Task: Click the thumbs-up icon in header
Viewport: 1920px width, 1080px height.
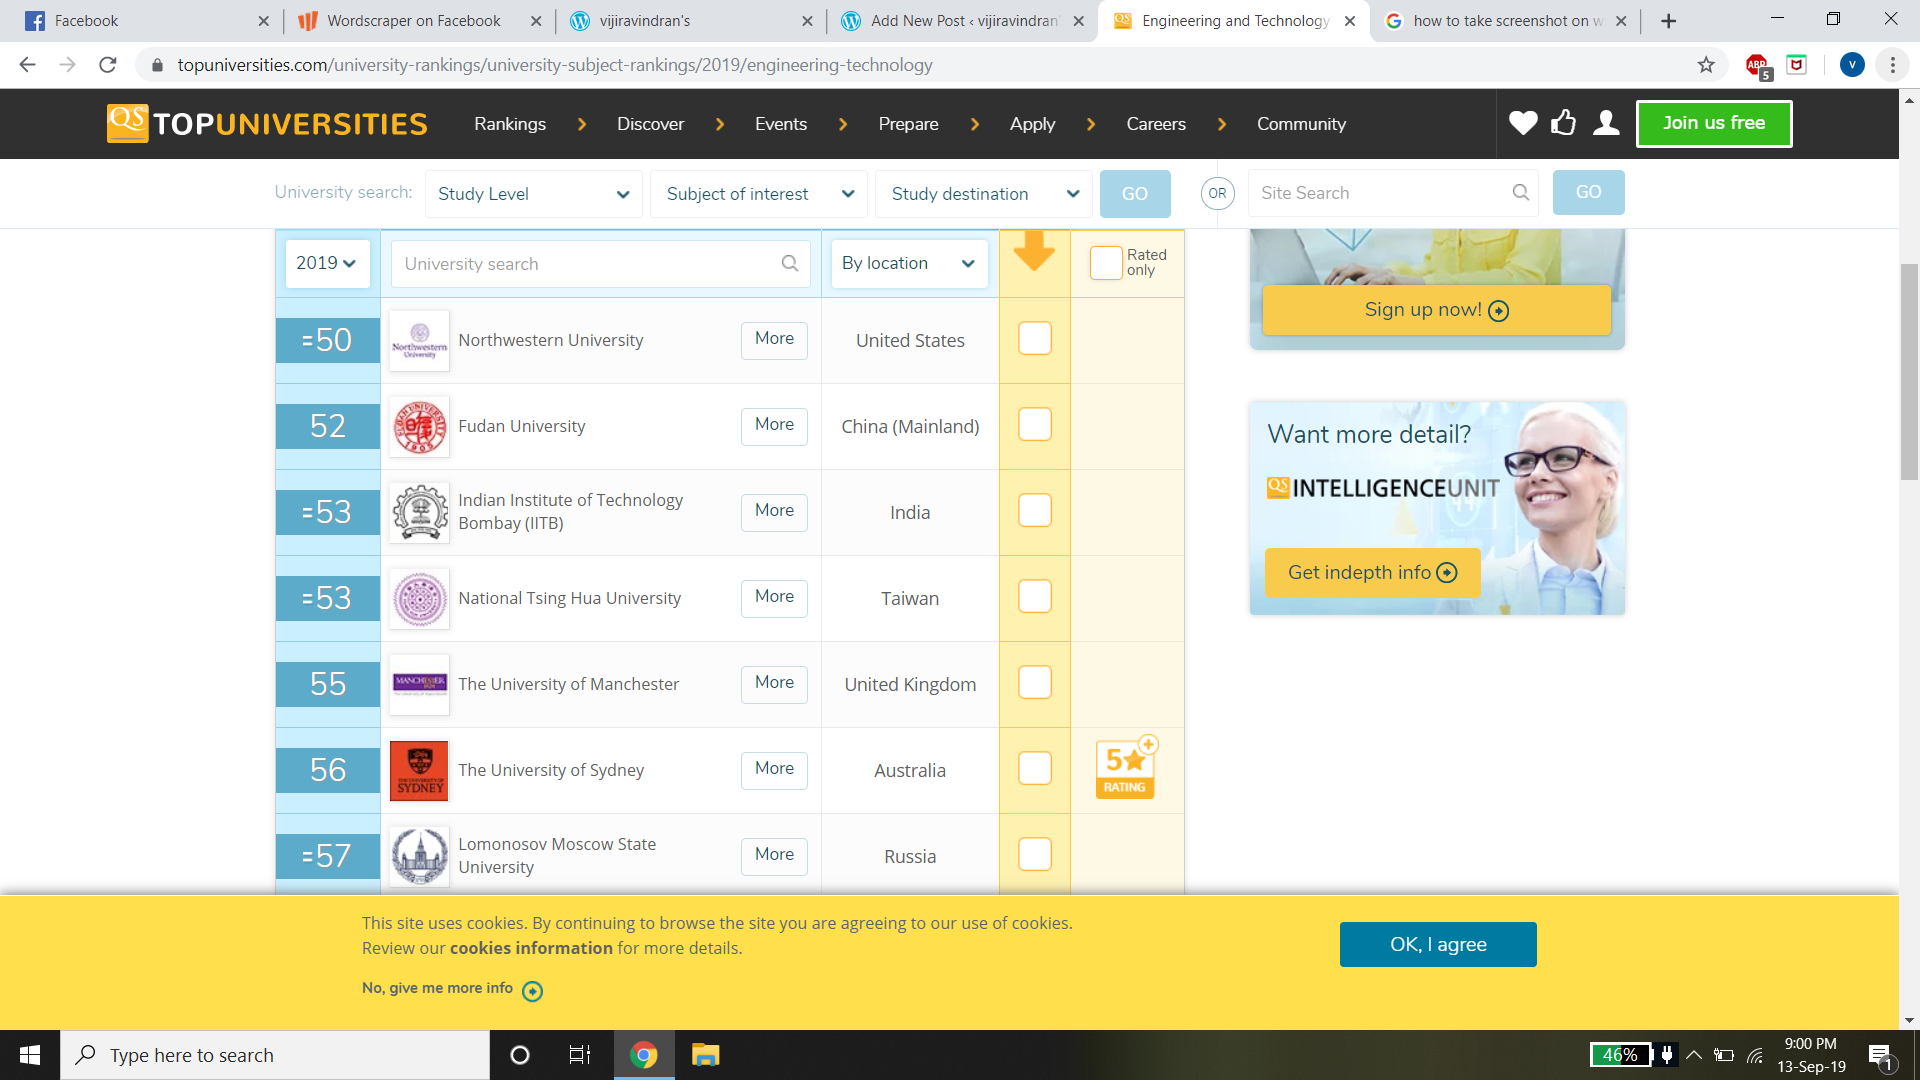Action: (1563, 123)
